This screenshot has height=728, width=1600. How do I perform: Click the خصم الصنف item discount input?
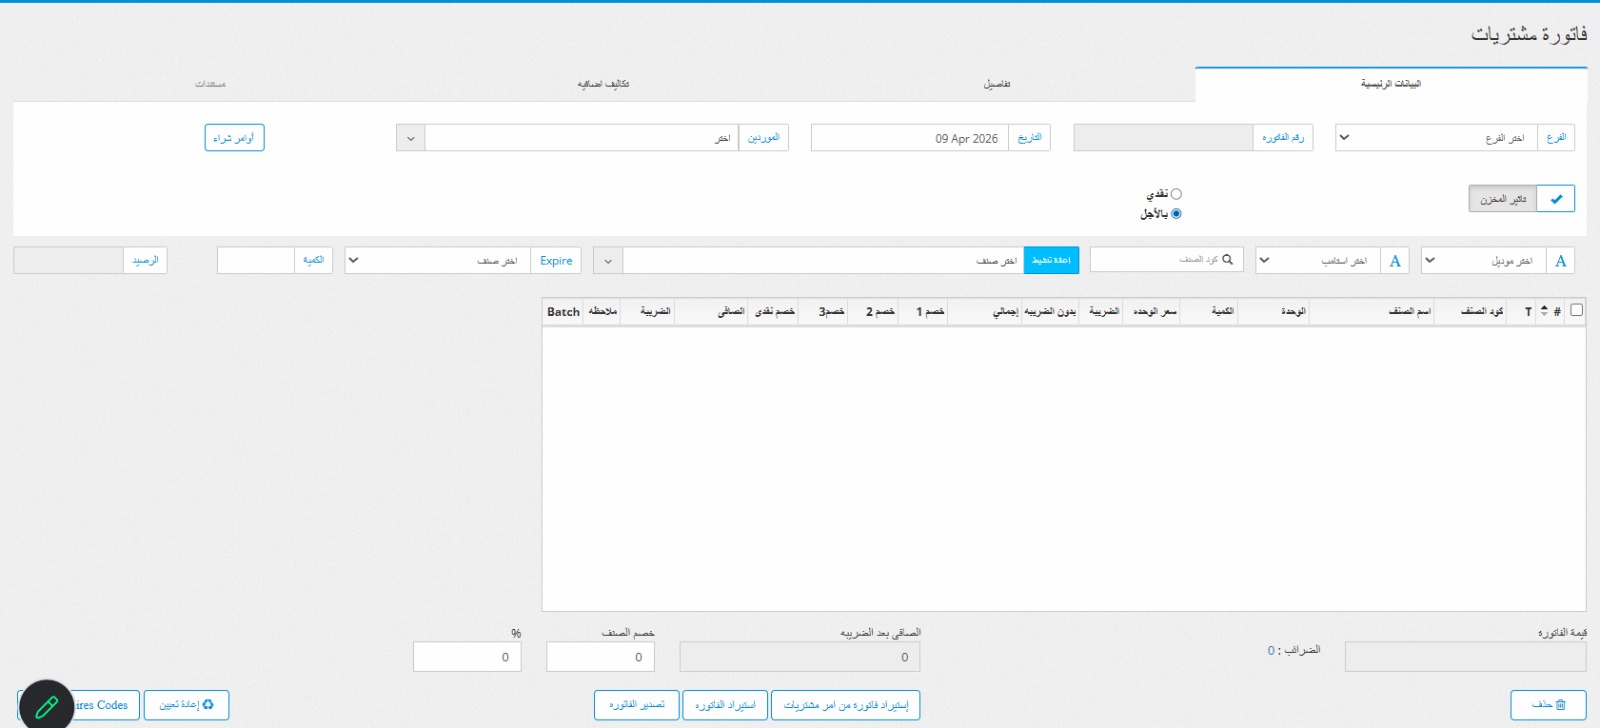(601, 657)
